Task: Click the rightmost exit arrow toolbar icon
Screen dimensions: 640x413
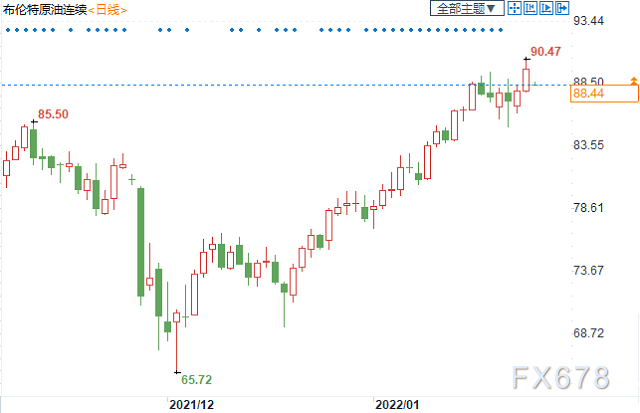Action: click(x=561, y=9)
